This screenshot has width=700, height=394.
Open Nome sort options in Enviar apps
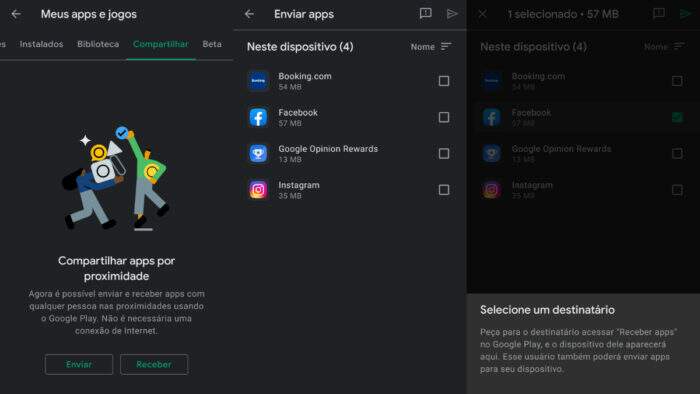pyautogui.click(x=431, y=47)
